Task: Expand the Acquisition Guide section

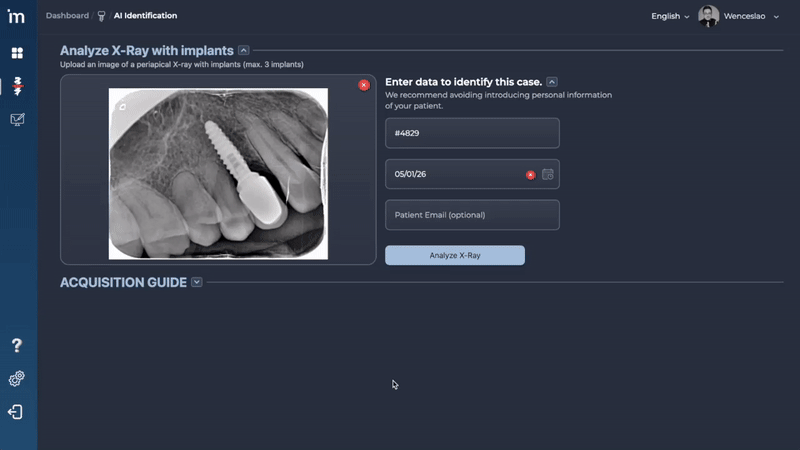Action: [x=197, y=282]
